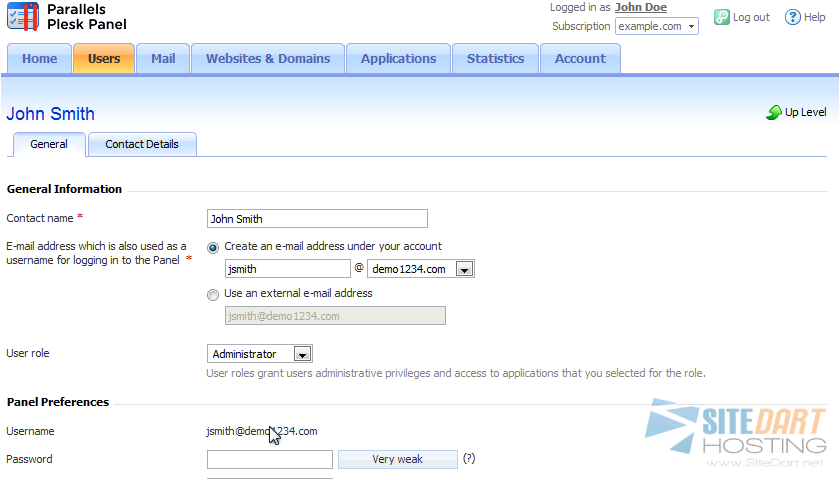Click the password strength hint (?) icon

click(x=469, y=459)
